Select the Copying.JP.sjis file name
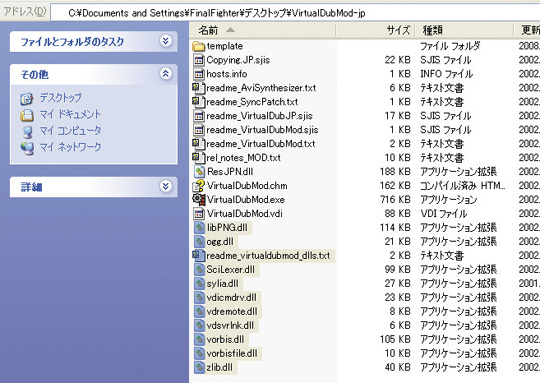 coord(238,60)
